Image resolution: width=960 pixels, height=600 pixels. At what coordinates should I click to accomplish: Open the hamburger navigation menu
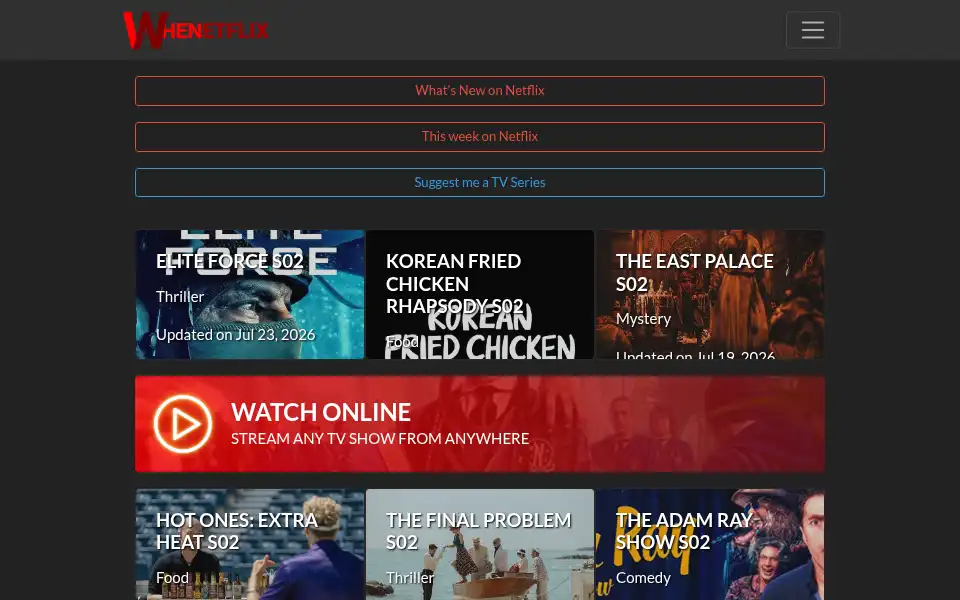point(812,30)
